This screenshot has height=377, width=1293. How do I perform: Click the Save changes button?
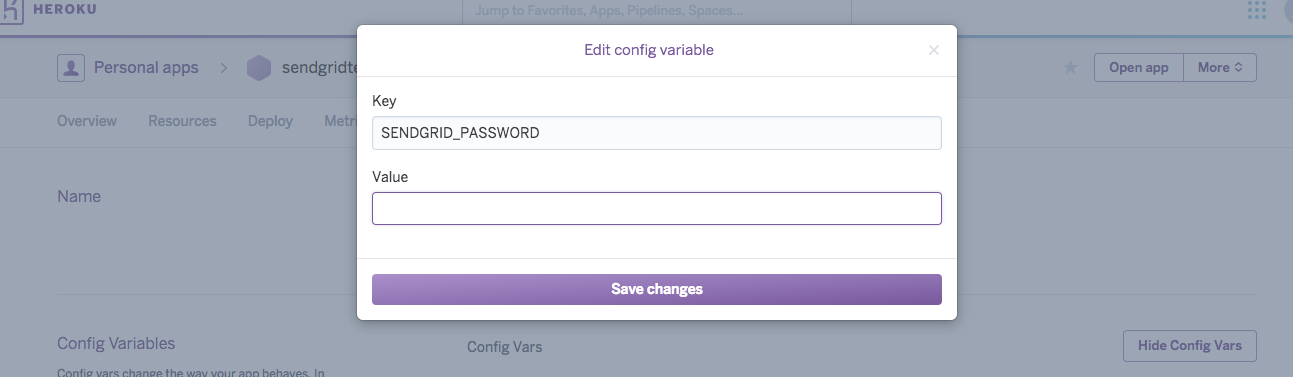coord(656,289)
